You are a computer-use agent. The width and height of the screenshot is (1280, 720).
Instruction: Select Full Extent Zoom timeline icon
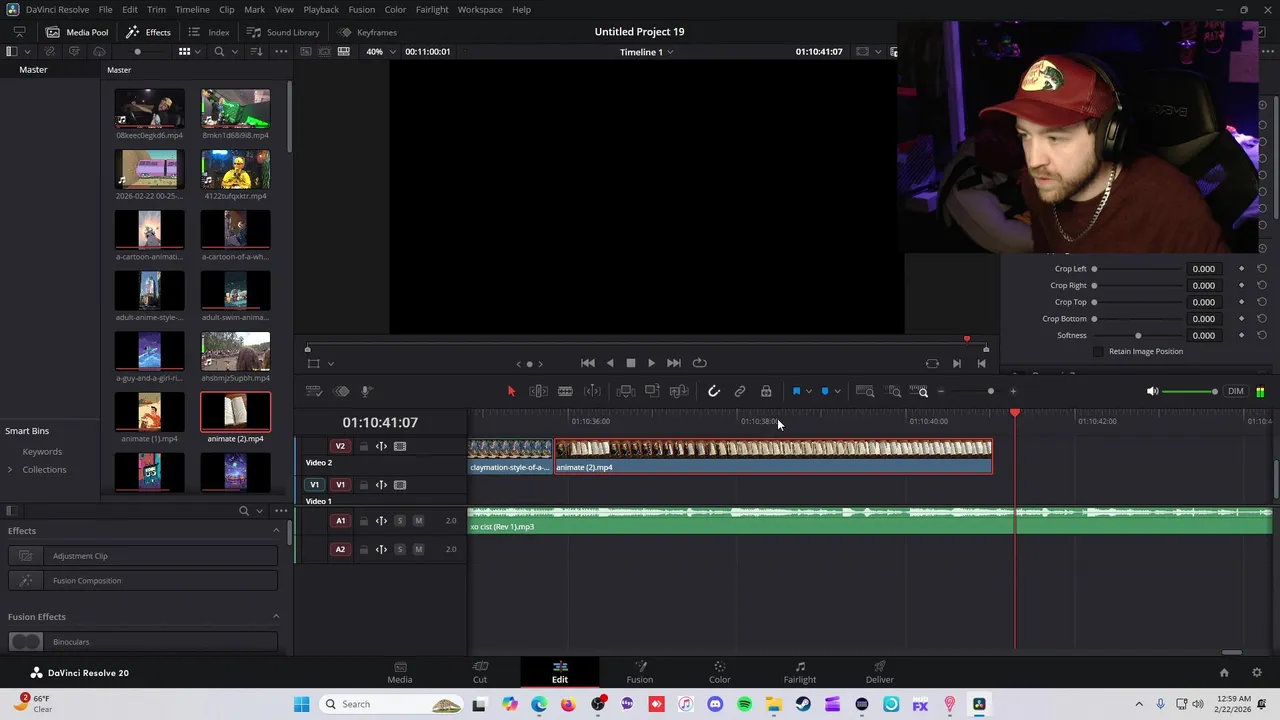tap(866, 391)
